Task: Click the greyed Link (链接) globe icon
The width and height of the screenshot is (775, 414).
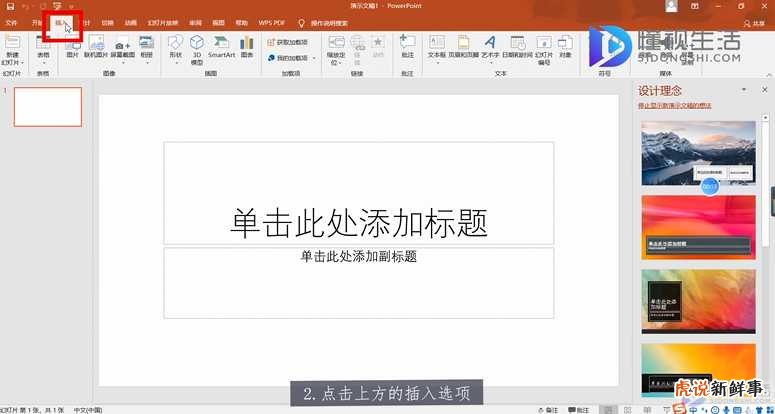Action: [x=357, y=43]
